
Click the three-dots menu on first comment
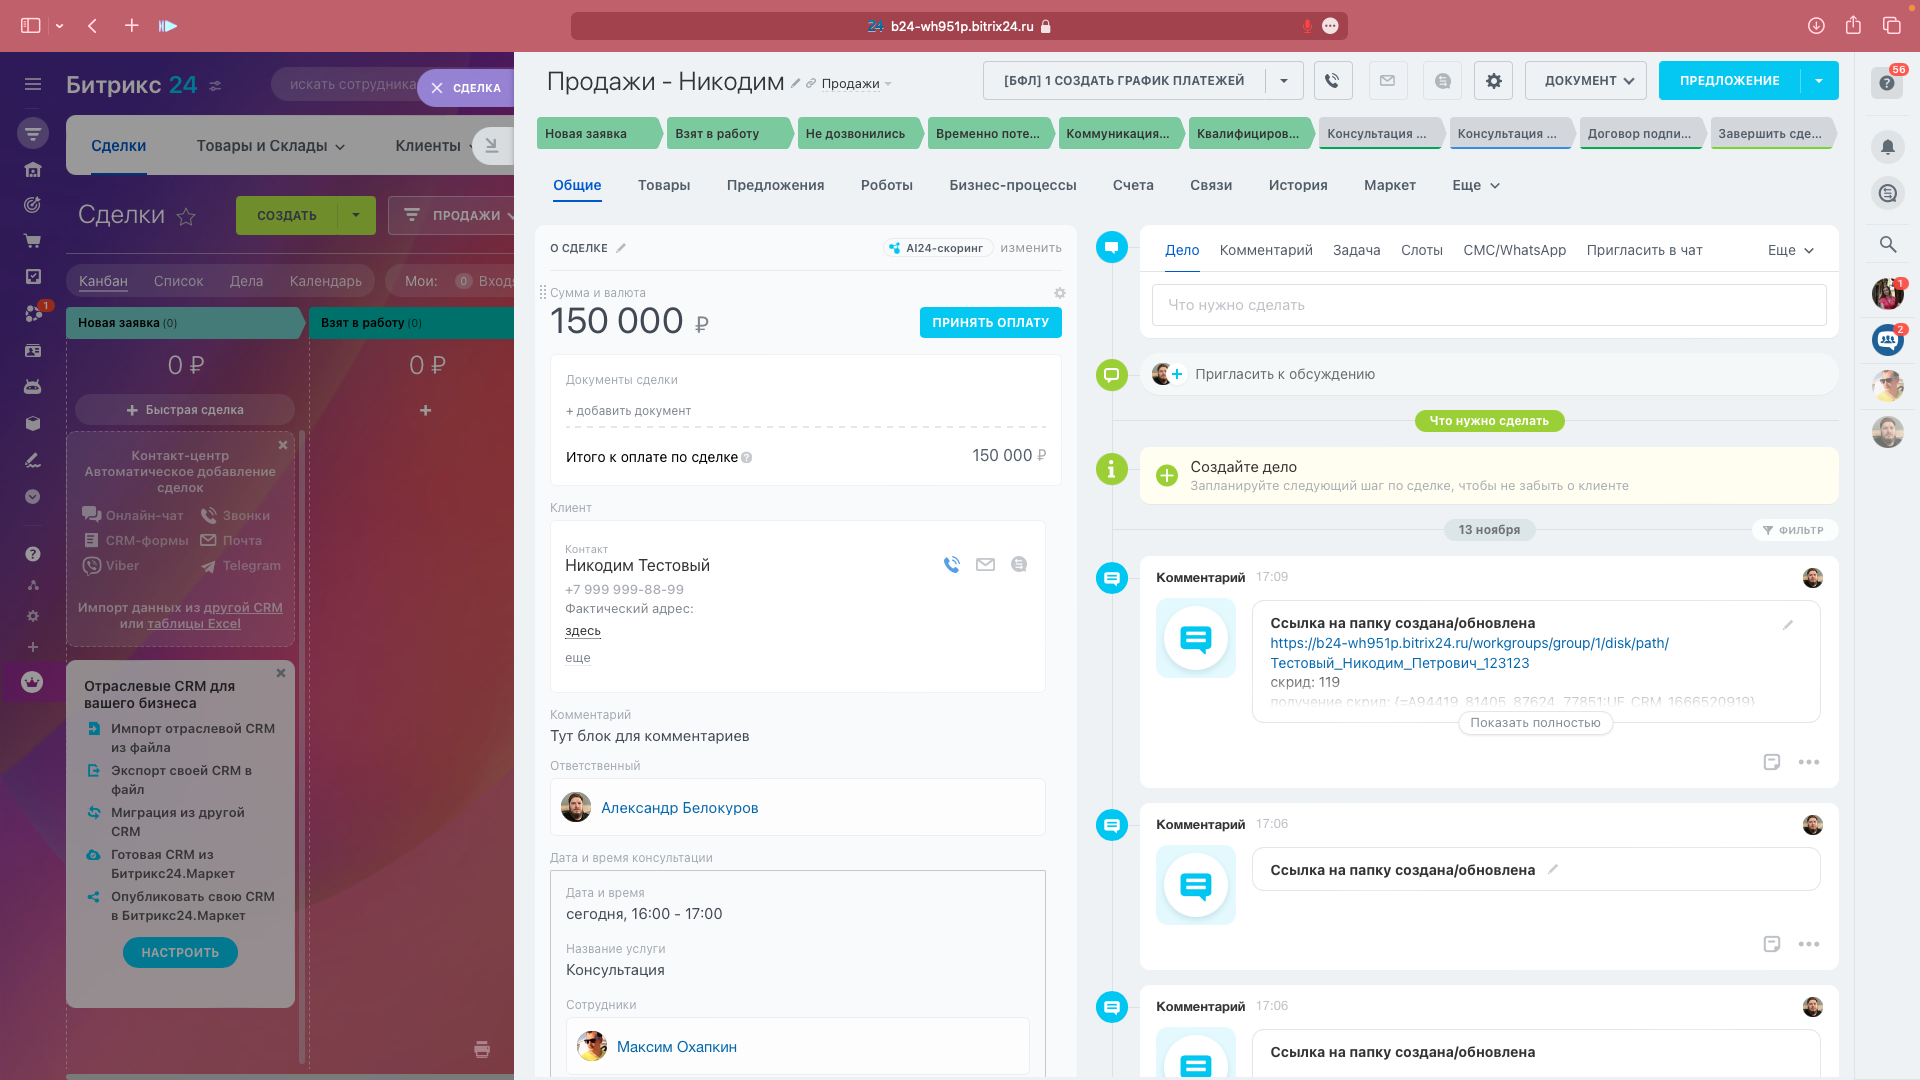pyautogui.click(x=1808, y=762)
